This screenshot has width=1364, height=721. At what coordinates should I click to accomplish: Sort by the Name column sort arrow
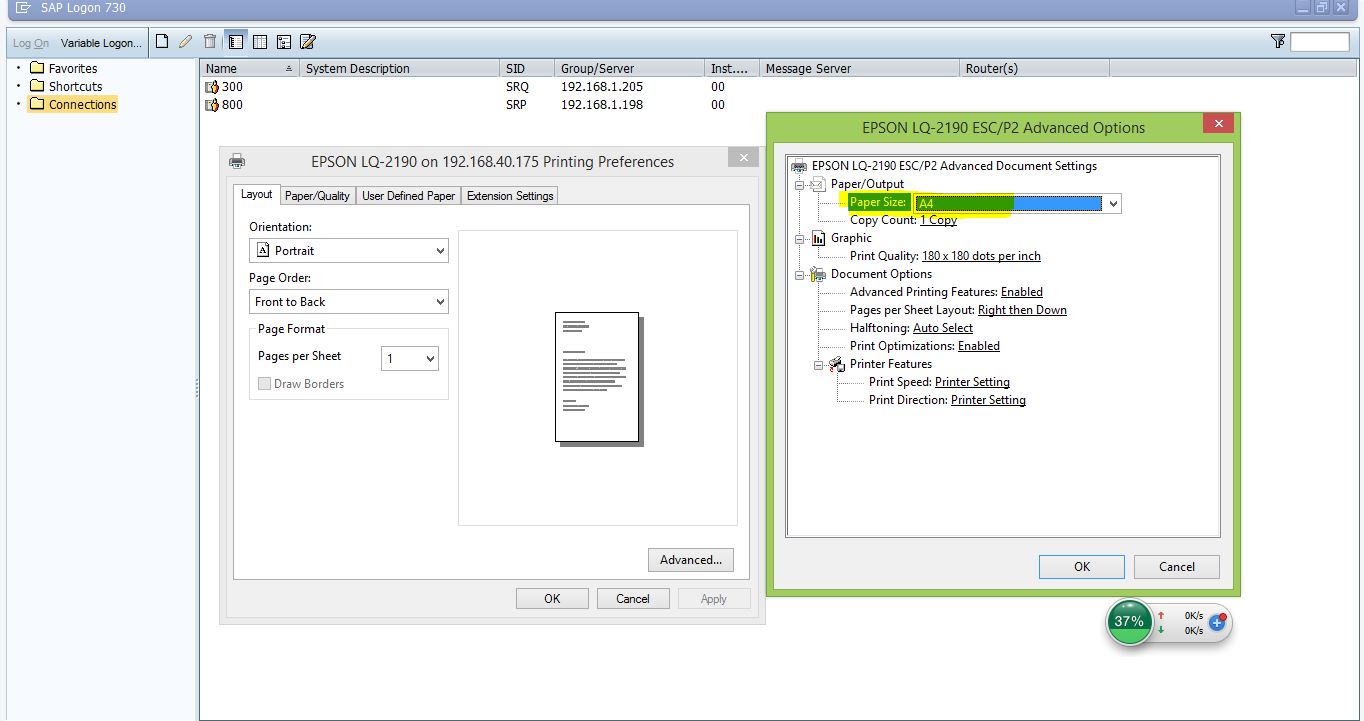[x=289, y=68]
